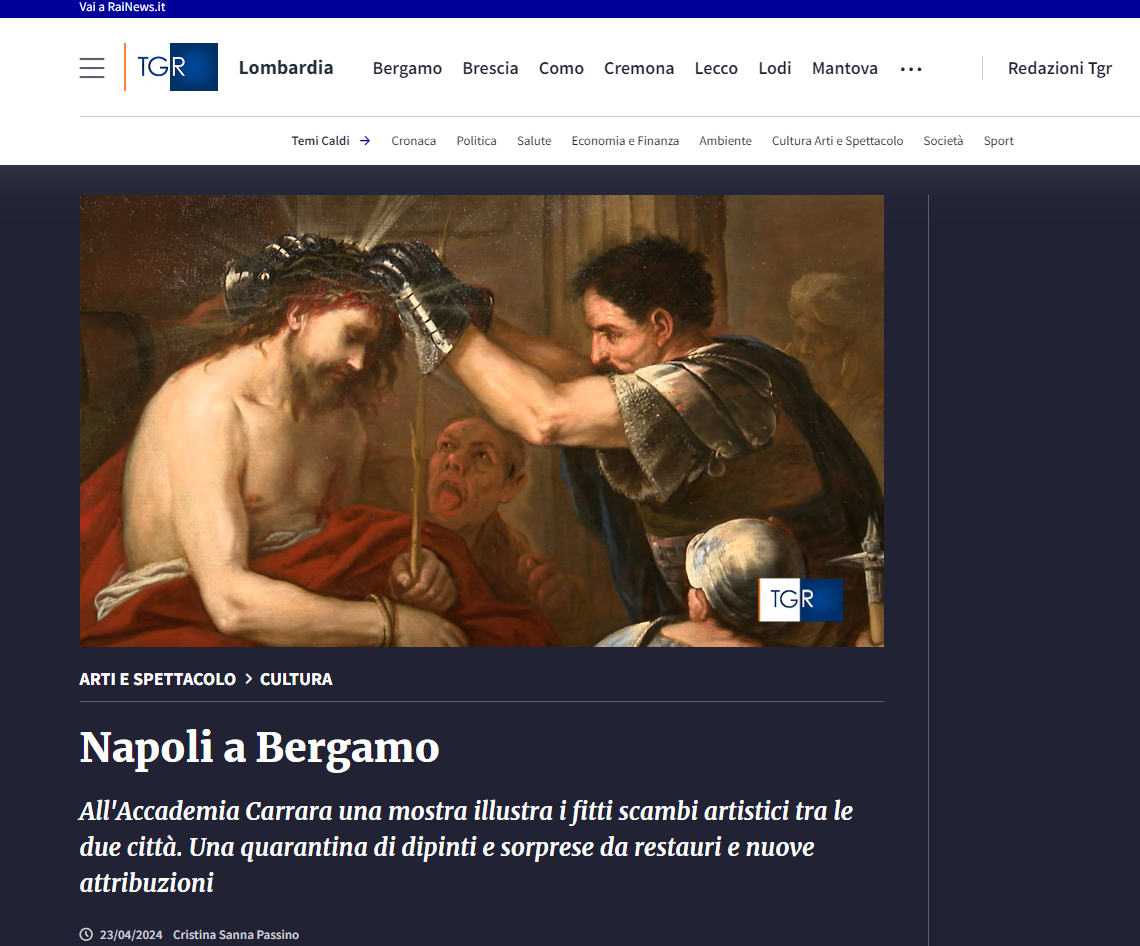This screenshot has height=946, width=1140.
Task: Go to Bergamo news section
Action: coord(407,68)
